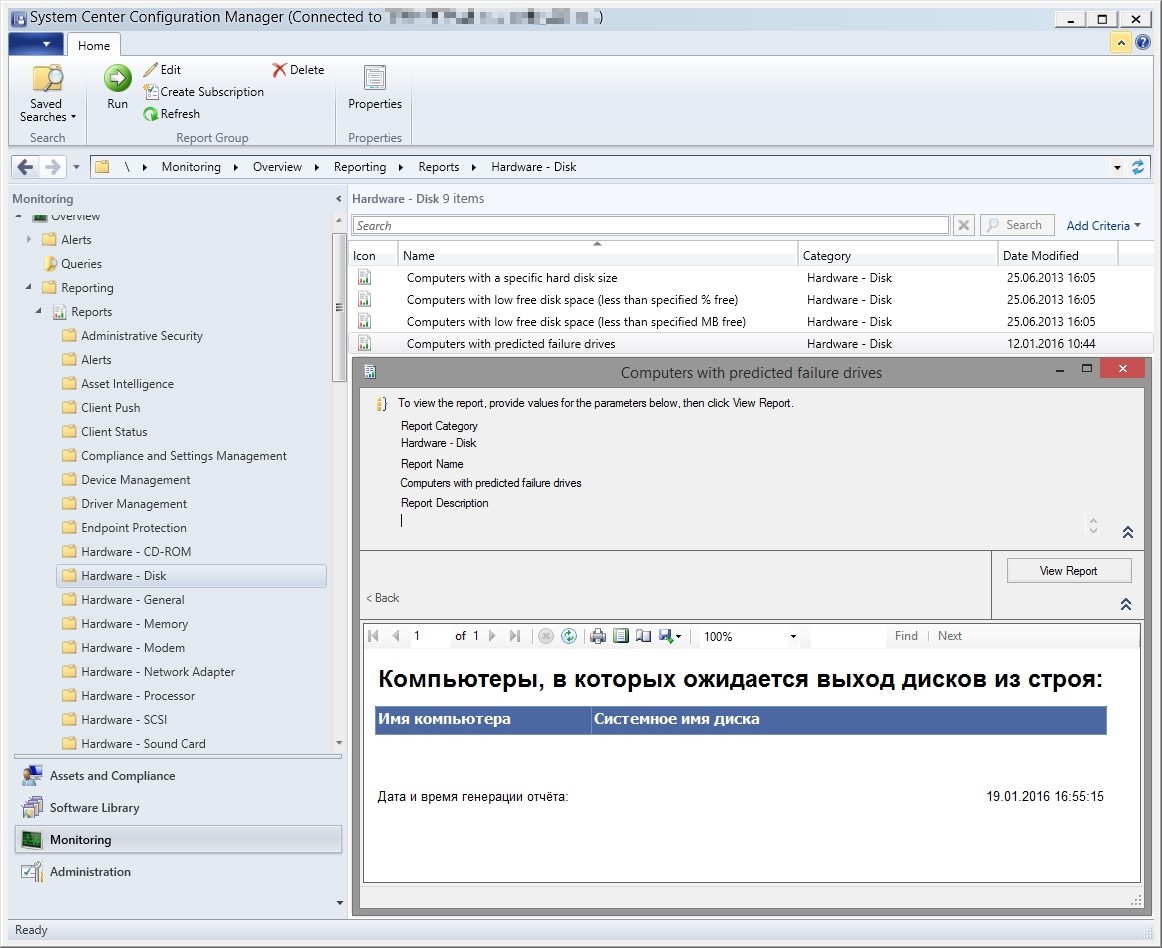Click Reports in breadcrumb bar
The height and width of the screenshot is (948, 1162).
439,168
